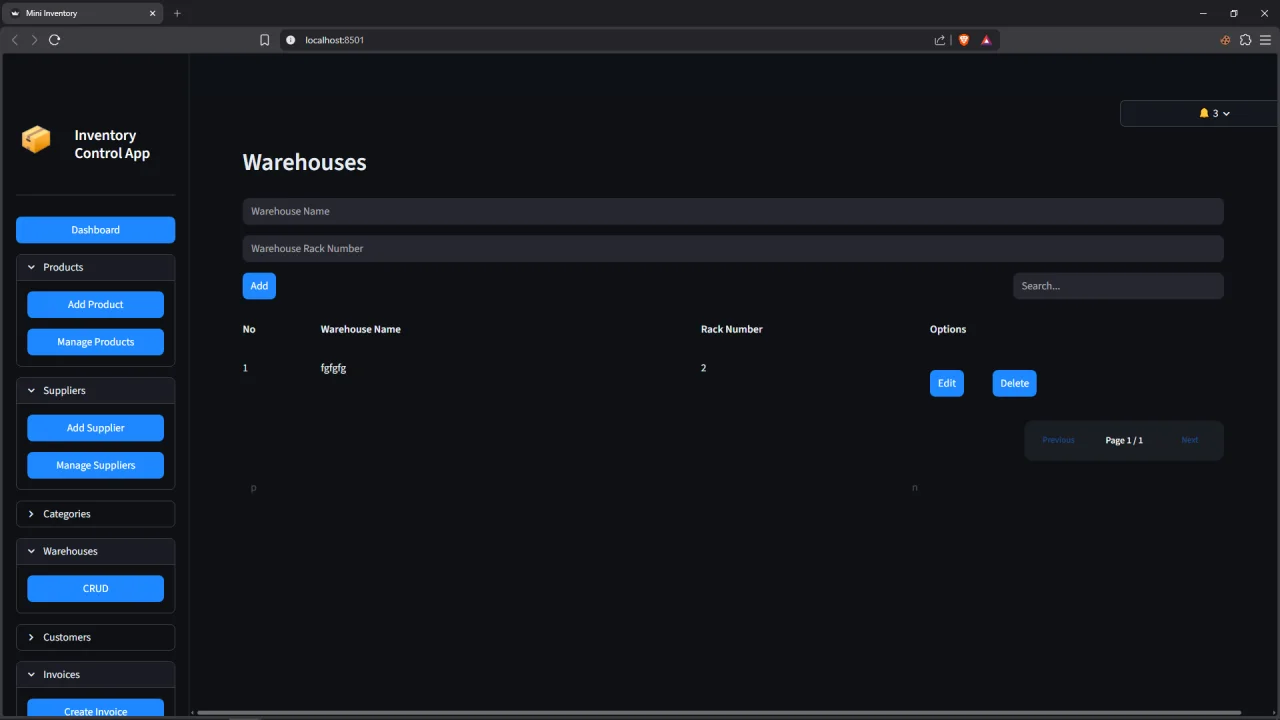Click the Search field
This screenshot has height=720, width=1280.
pyautogui.click(x=1118, y=286)
